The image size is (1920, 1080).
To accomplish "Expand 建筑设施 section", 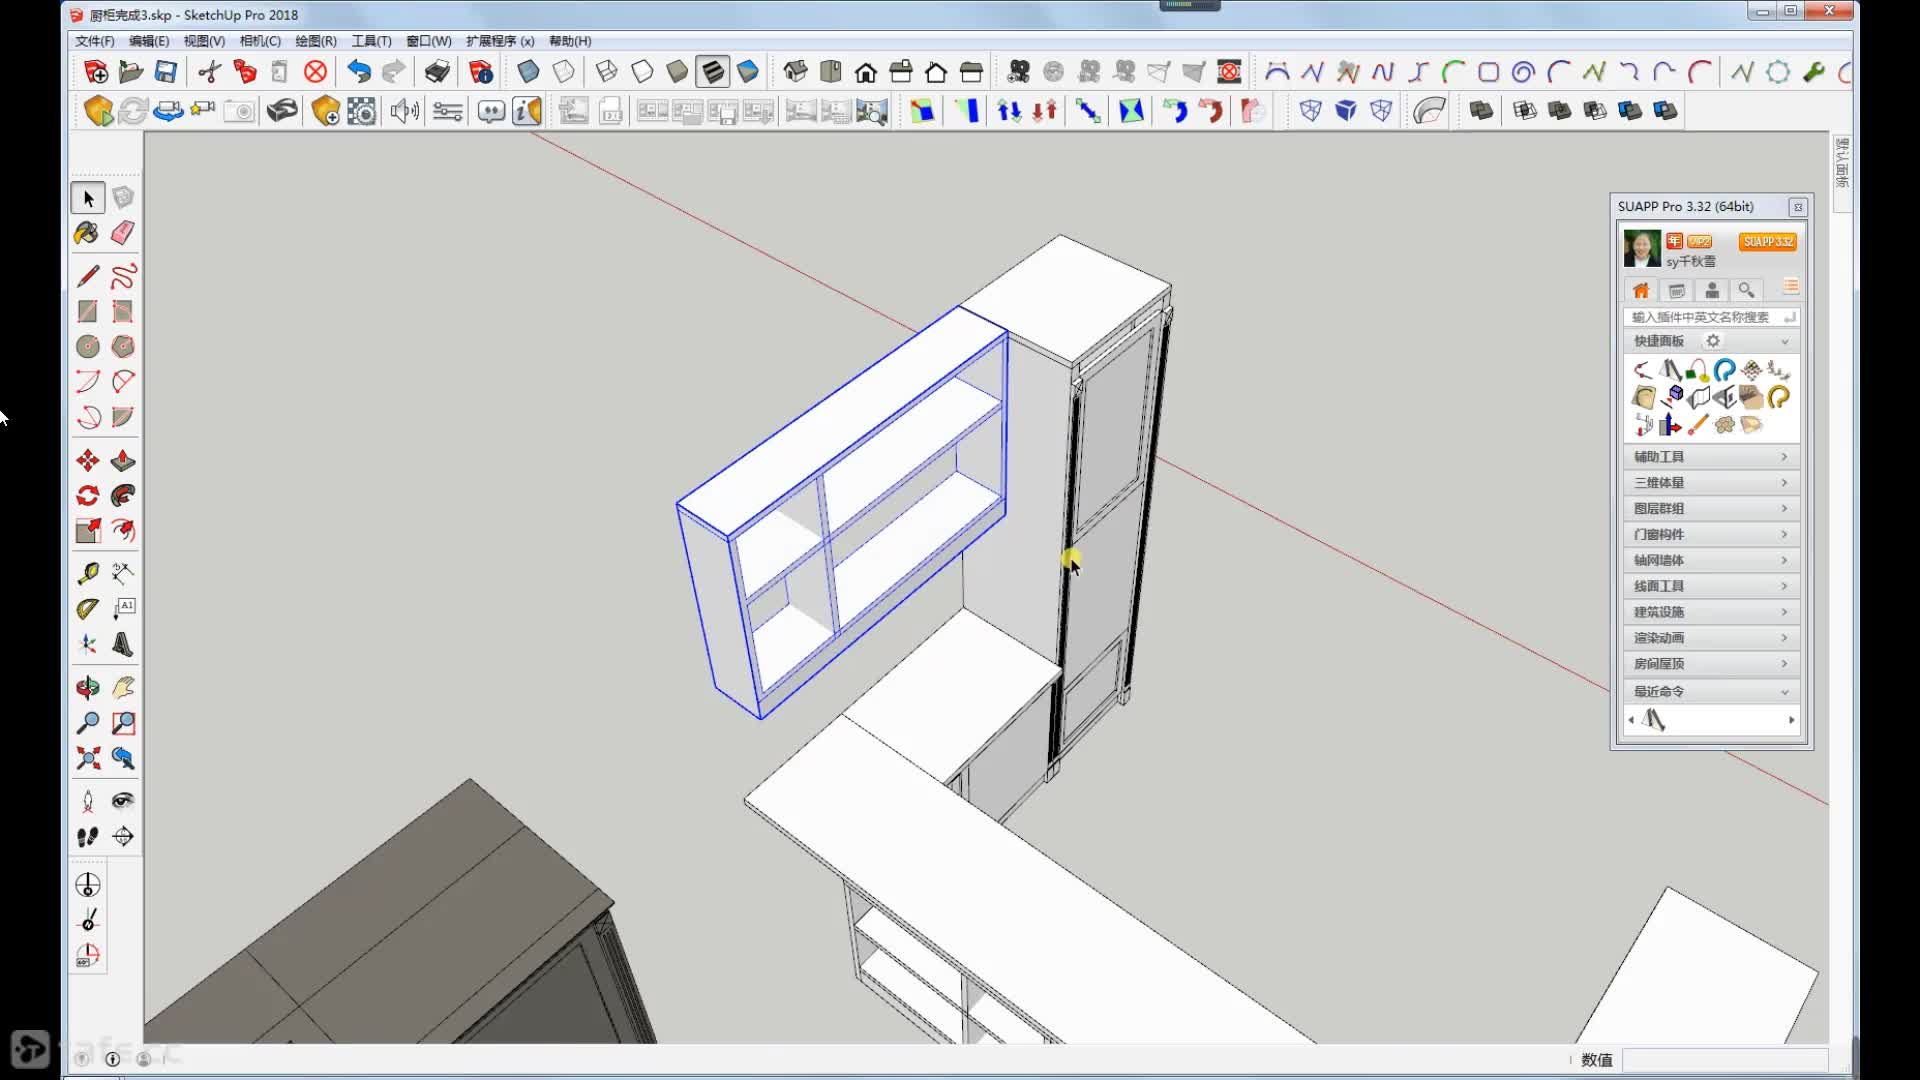I will [1711, 613].
